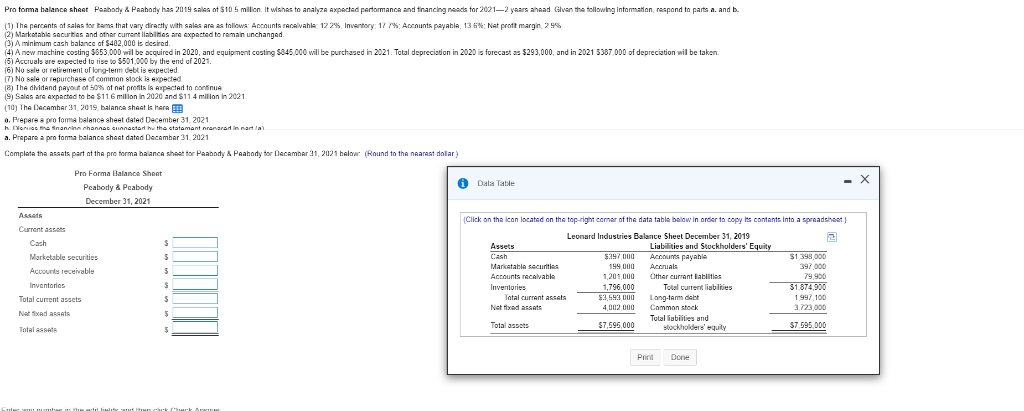Click the Marketable securities value 199,000
1024x411 pixels.
622,267
